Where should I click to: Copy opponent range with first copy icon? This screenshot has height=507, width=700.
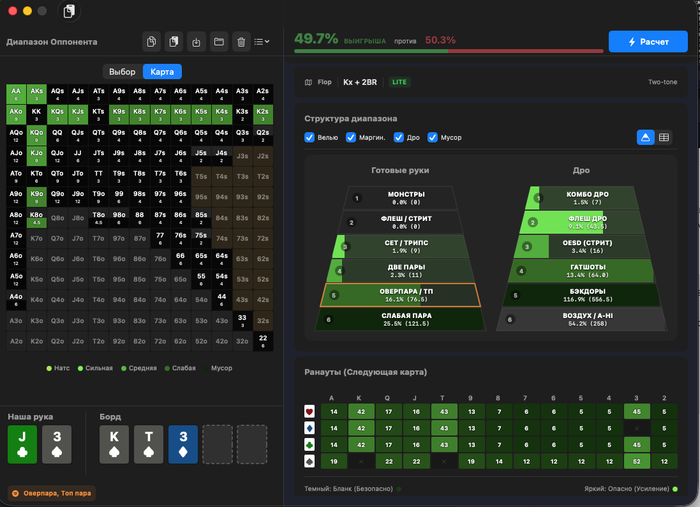(151, 42)
